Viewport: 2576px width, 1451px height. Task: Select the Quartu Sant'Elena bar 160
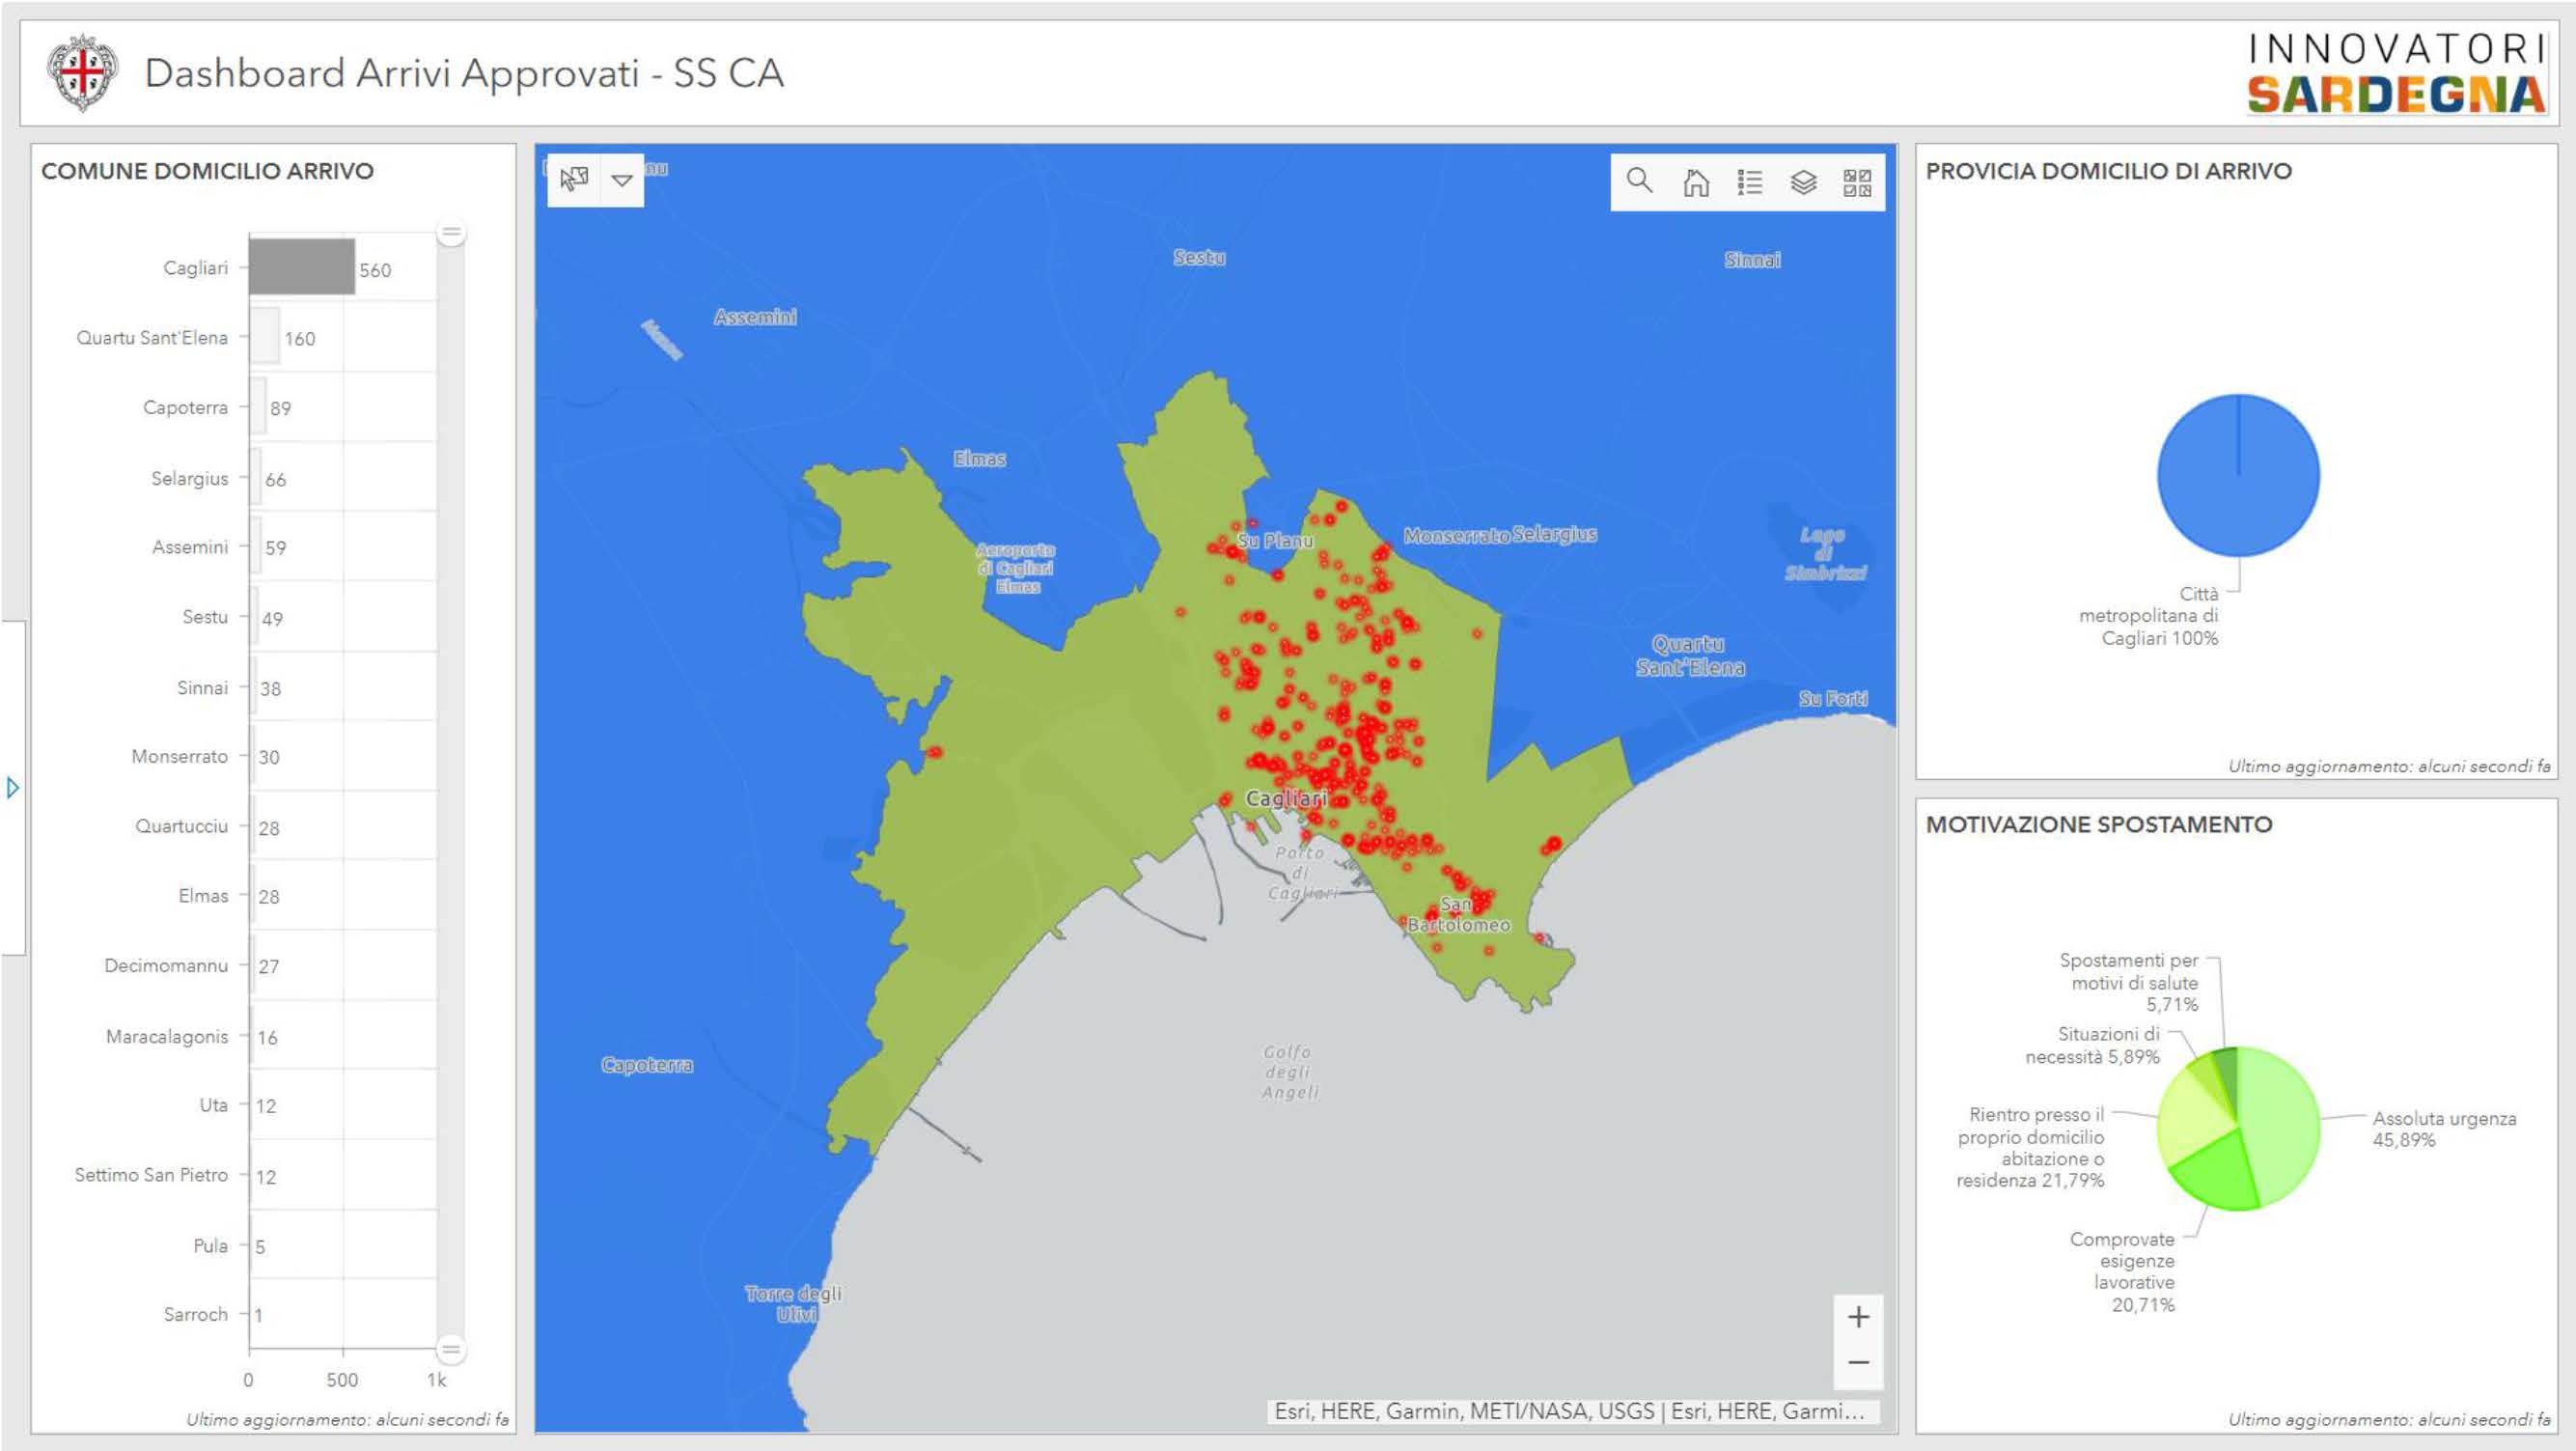[x=264, y=337]
